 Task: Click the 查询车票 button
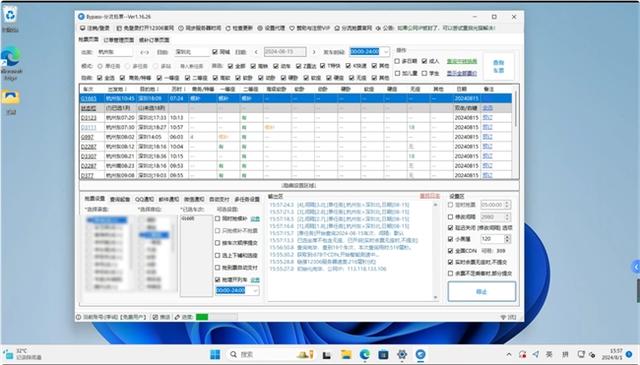coord(498,66)
